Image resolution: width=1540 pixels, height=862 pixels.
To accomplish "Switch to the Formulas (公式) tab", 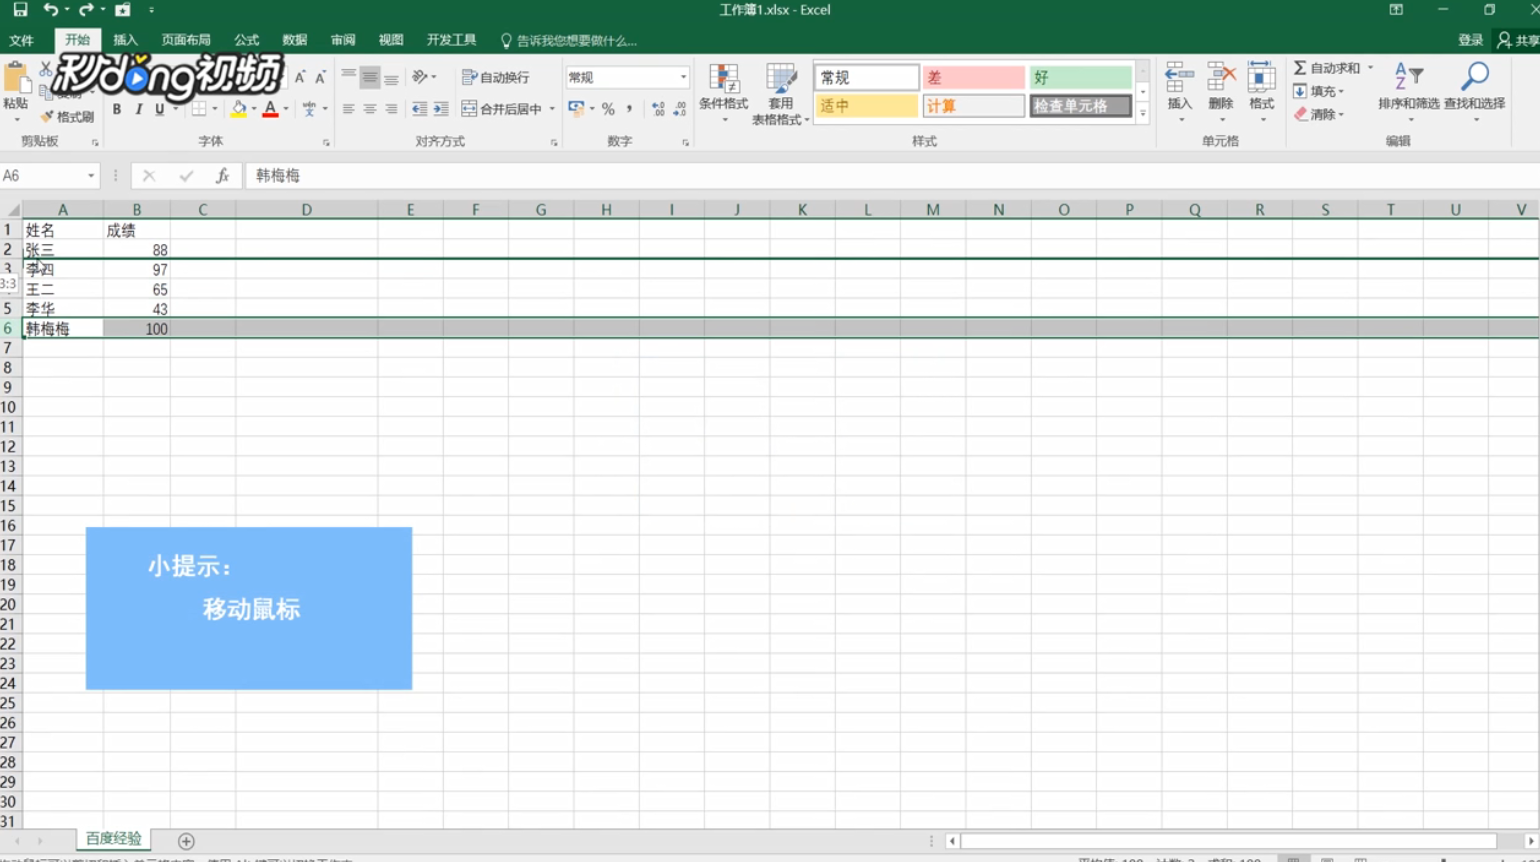I will pos(246,41).
